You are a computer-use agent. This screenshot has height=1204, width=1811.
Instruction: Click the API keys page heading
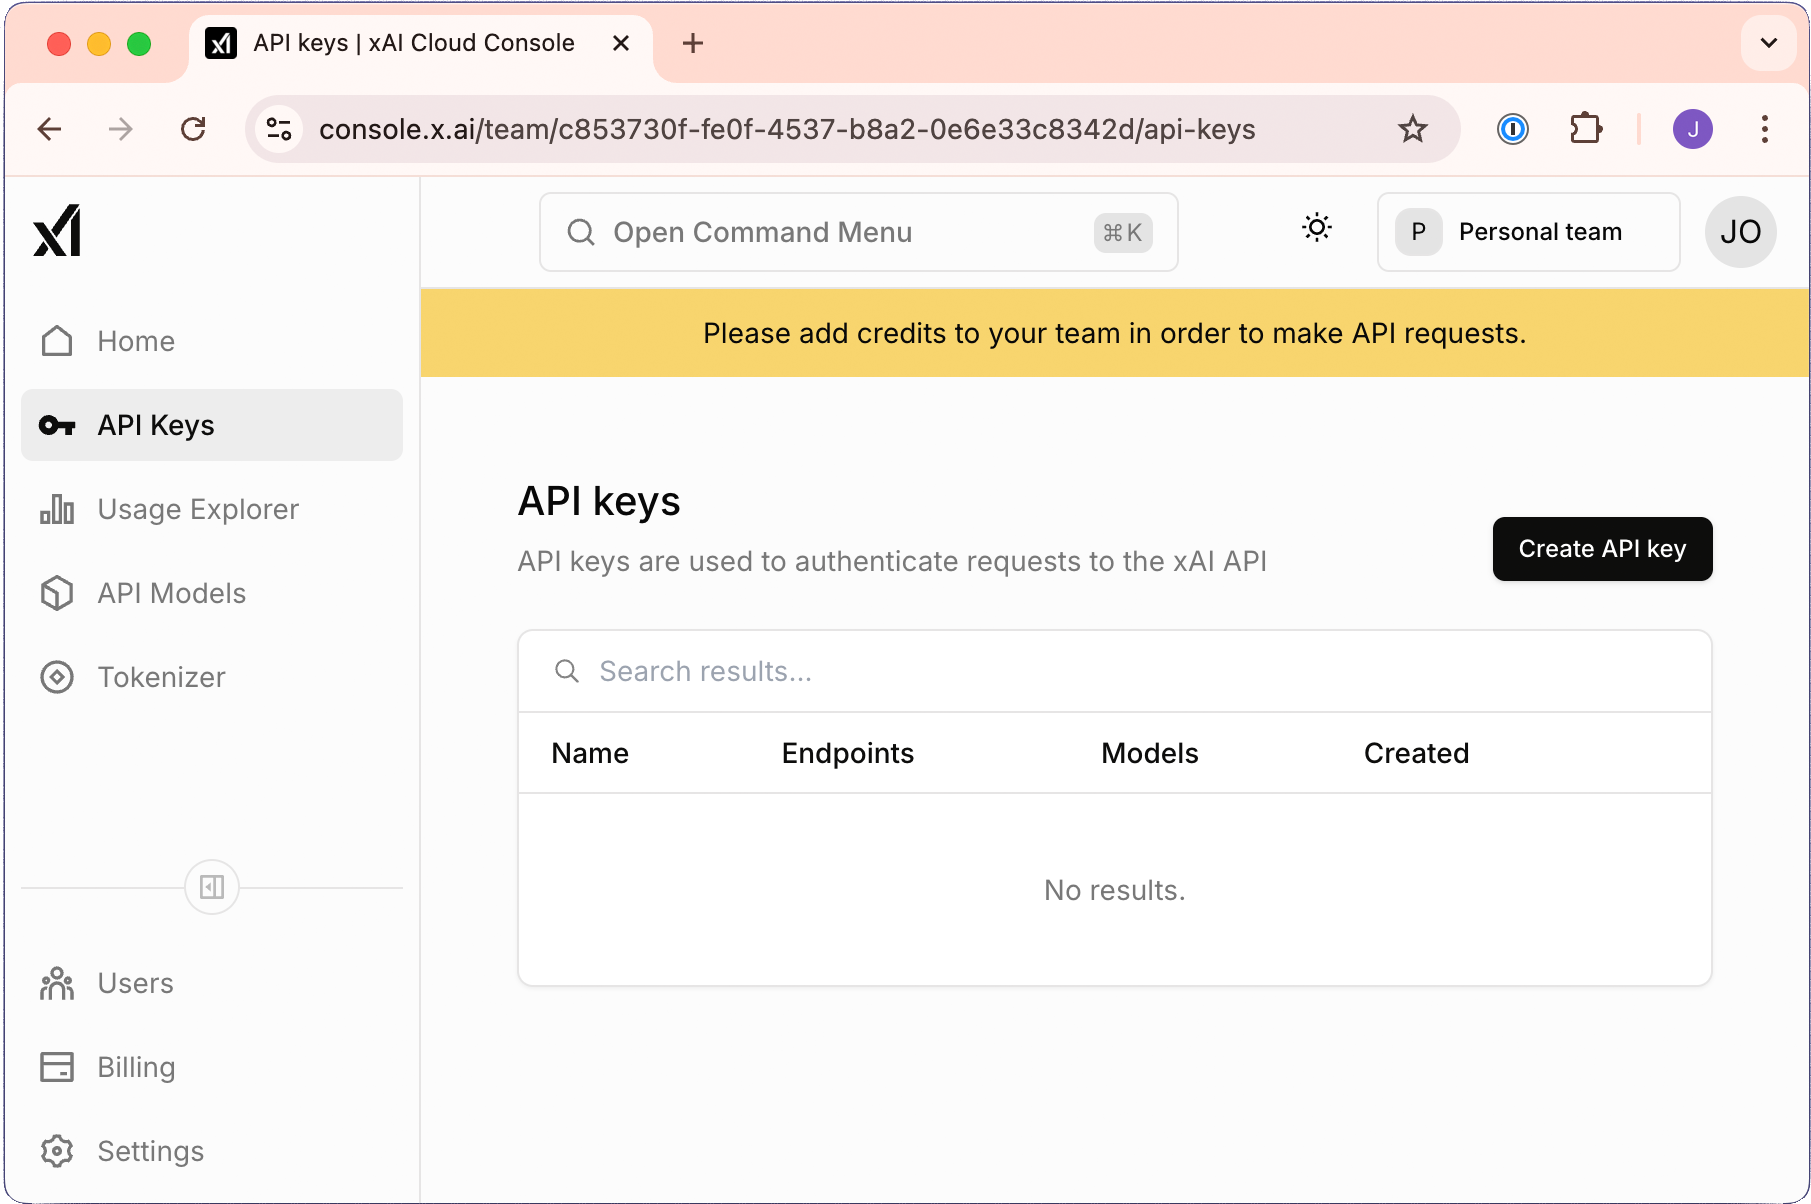click(x=599, y=501)
